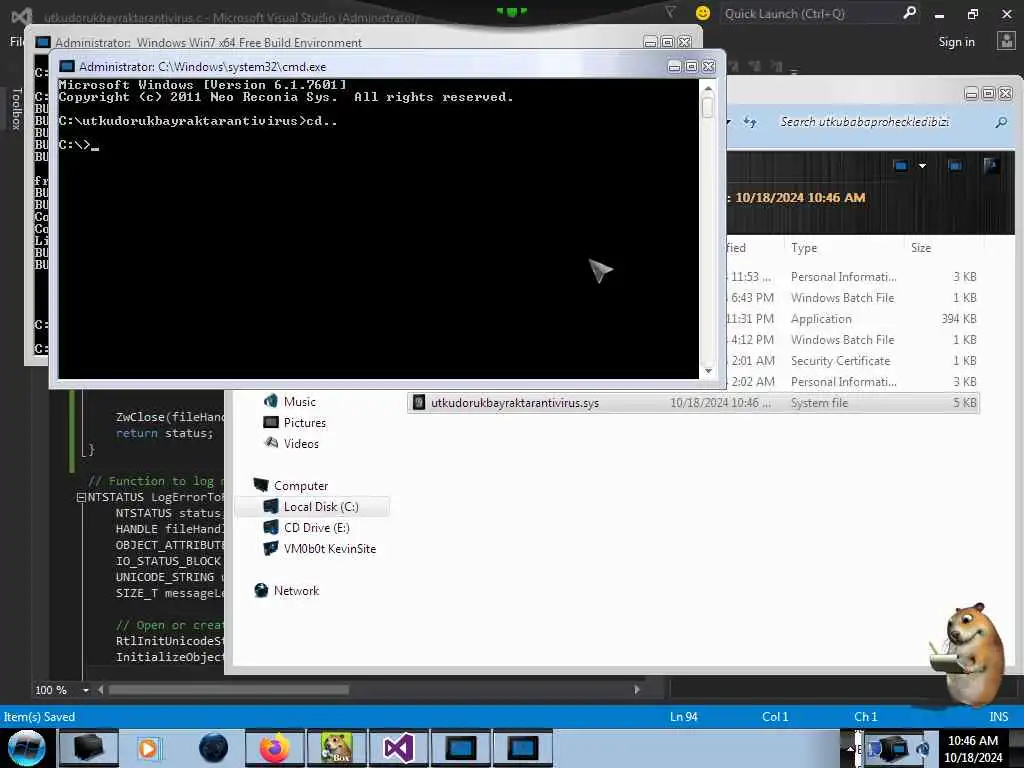Click the Visual Studio notifications flag icon
This screenshot has width=1024, height=768.
[670, 12]
